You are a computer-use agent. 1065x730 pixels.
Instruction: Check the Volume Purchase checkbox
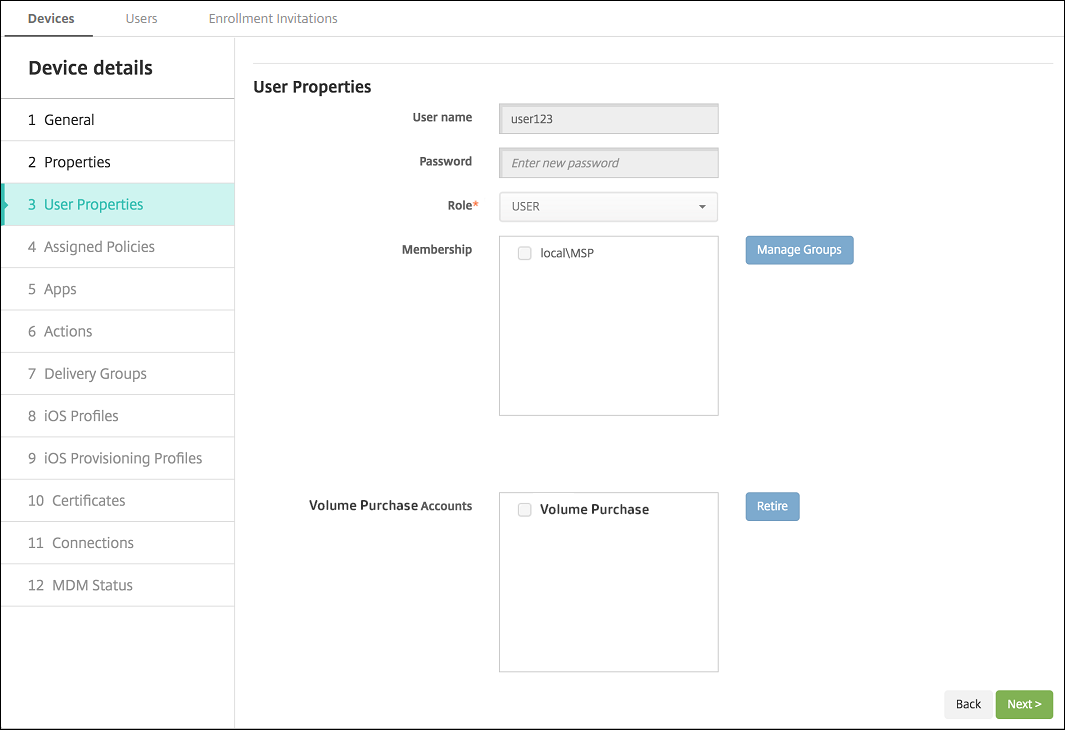(524, 510)
